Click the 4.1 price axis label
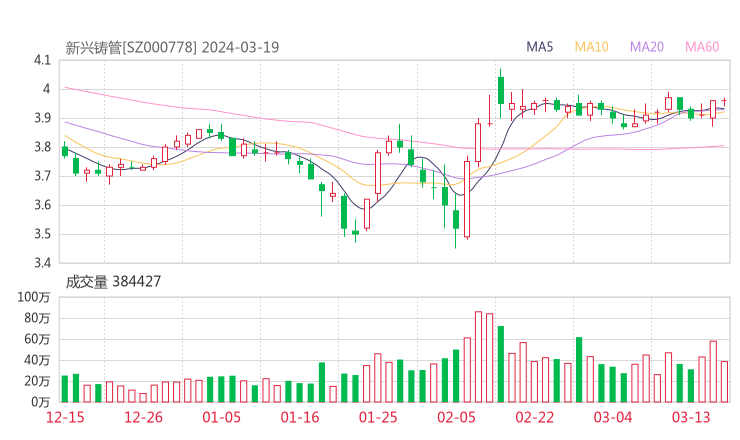The image size is (740, 440). click(41, 61)
